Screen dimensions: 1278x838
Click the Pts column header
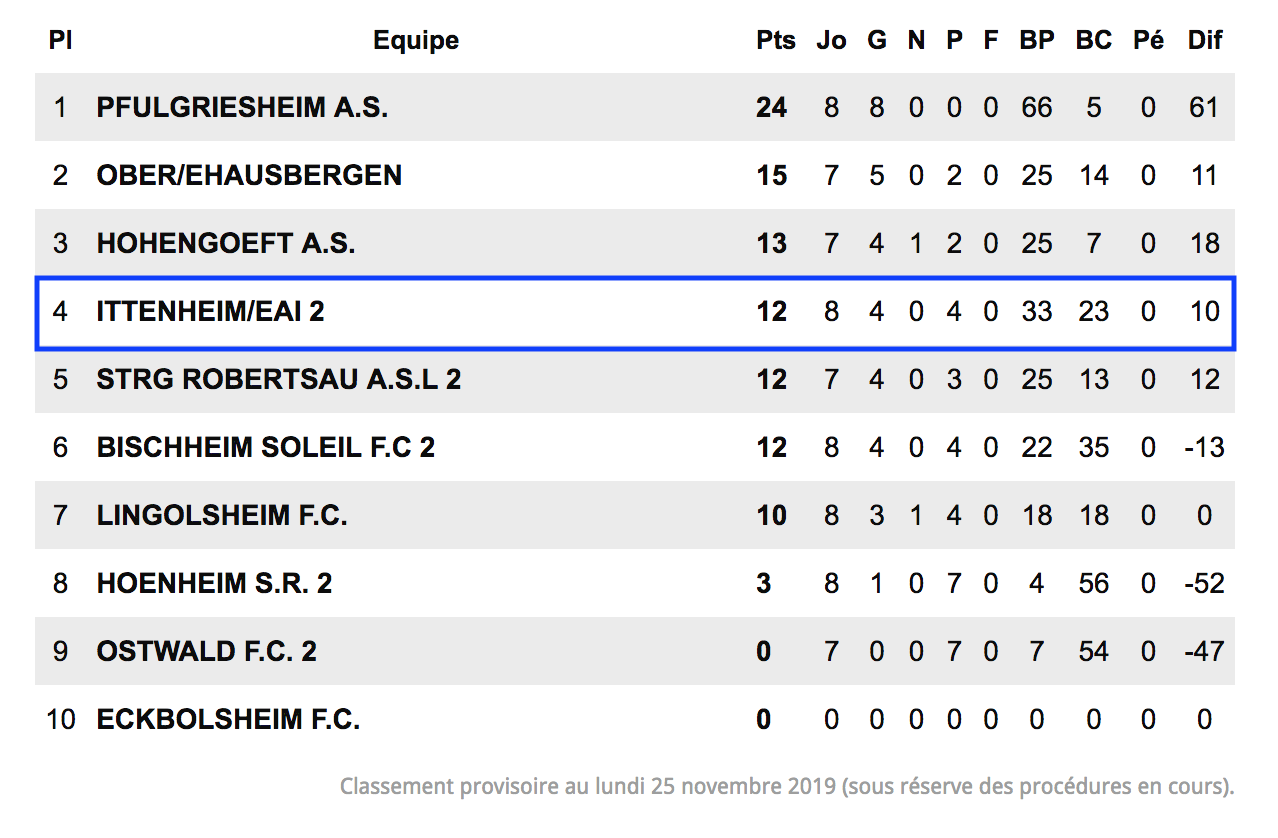(776, 40)
